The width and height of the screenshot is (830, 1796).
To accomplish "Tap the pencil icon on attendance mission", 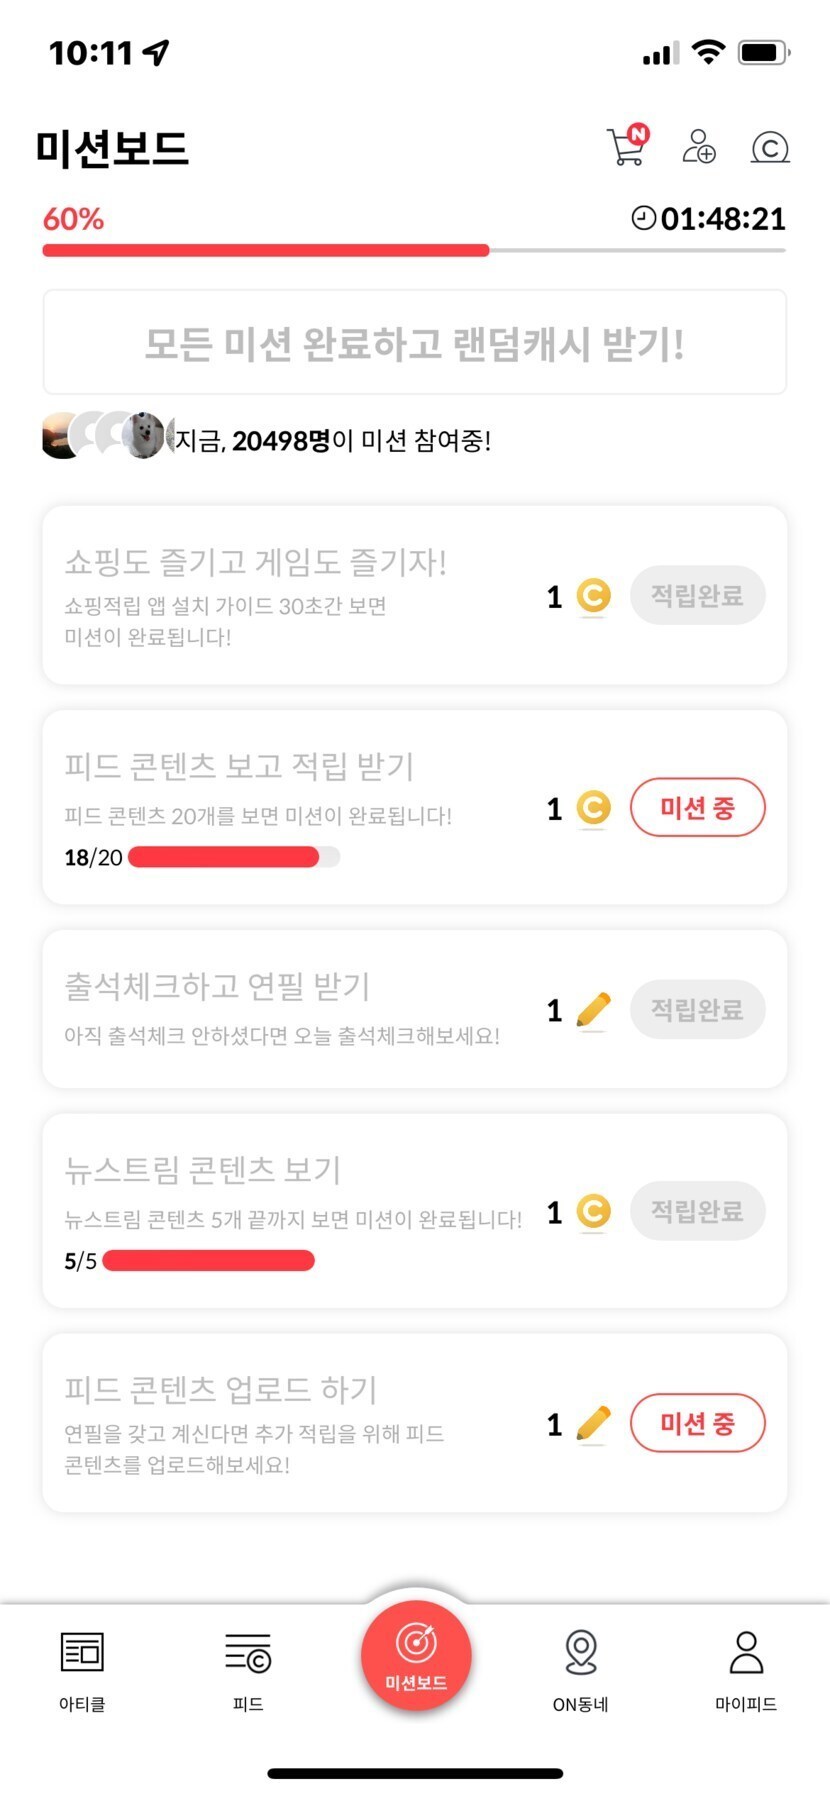I will coord(593,1010).
